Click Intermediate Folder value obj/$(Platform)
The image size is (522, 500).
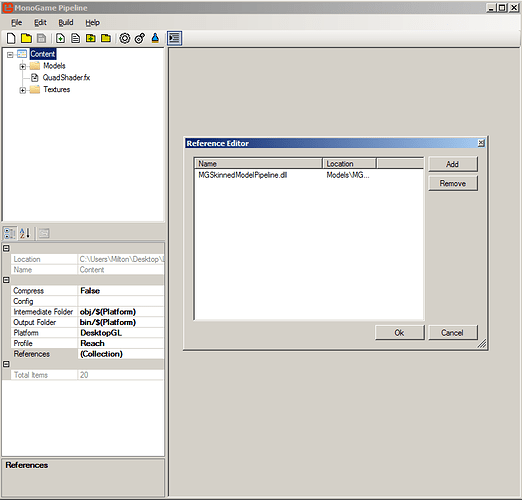(x=121, y=312)
